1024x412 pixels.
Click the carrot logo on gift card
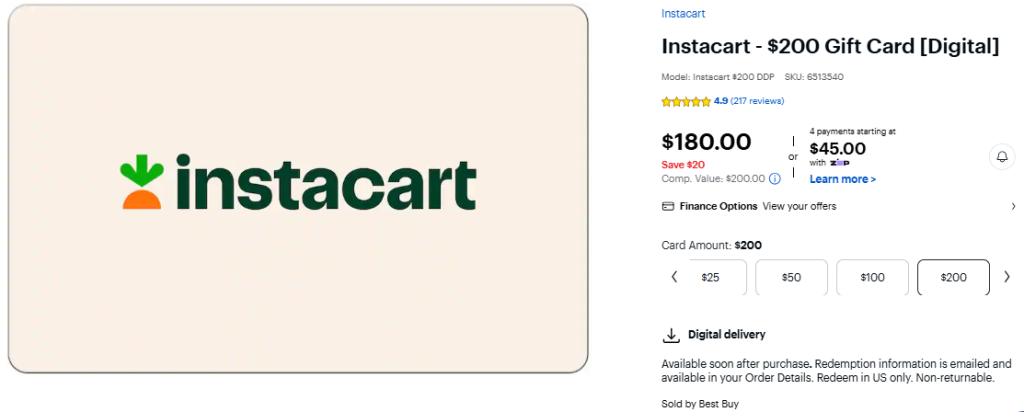pos(142,182)
